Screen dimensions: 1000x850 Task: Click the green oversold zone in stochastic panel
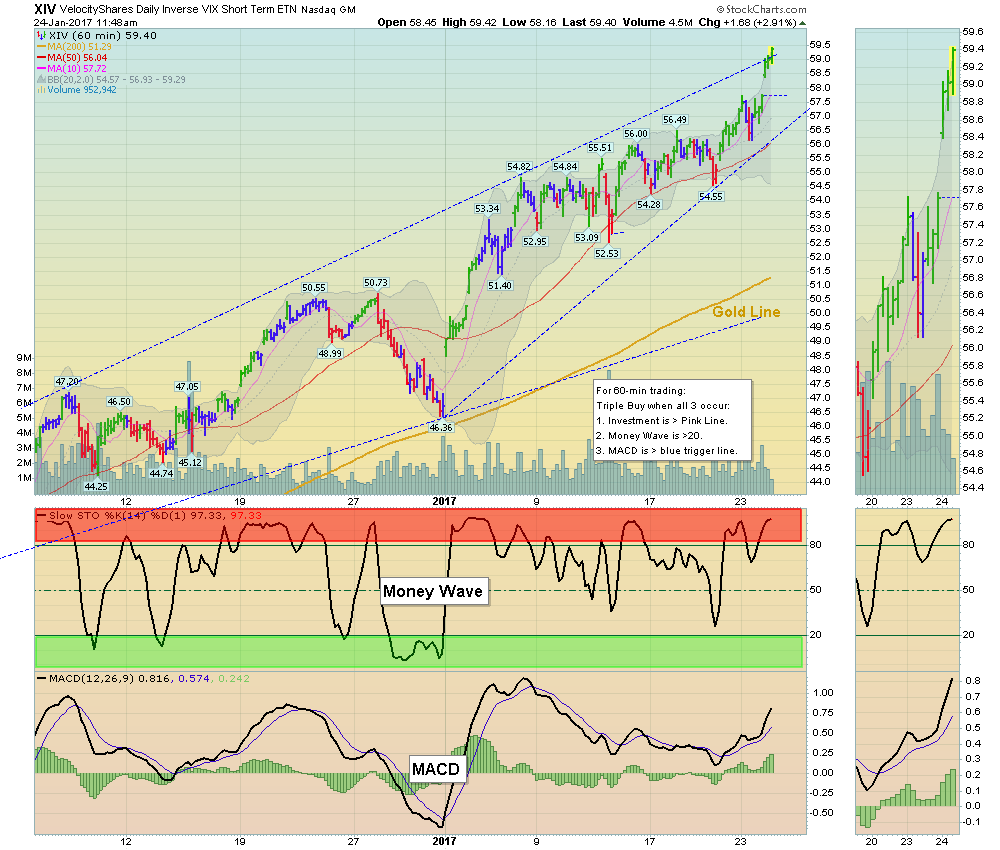[418, 652]
